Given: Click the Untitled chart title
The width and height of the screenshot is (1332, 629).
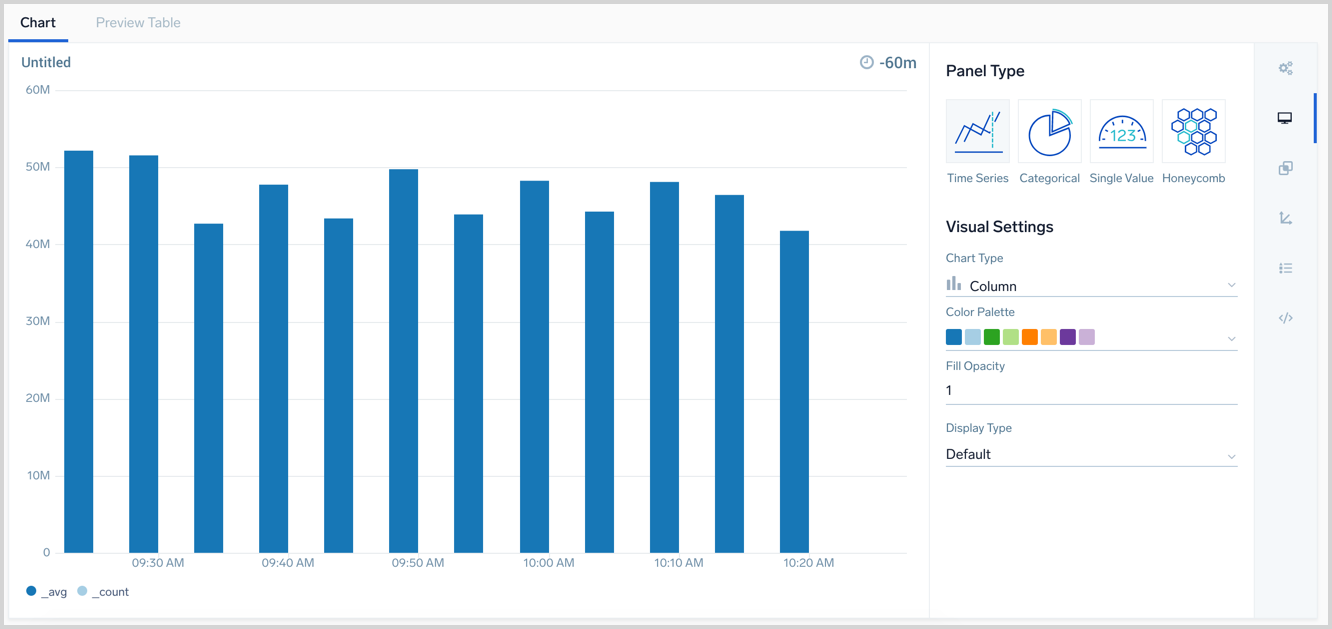Looking at the screenshot, I should (46, 62).
